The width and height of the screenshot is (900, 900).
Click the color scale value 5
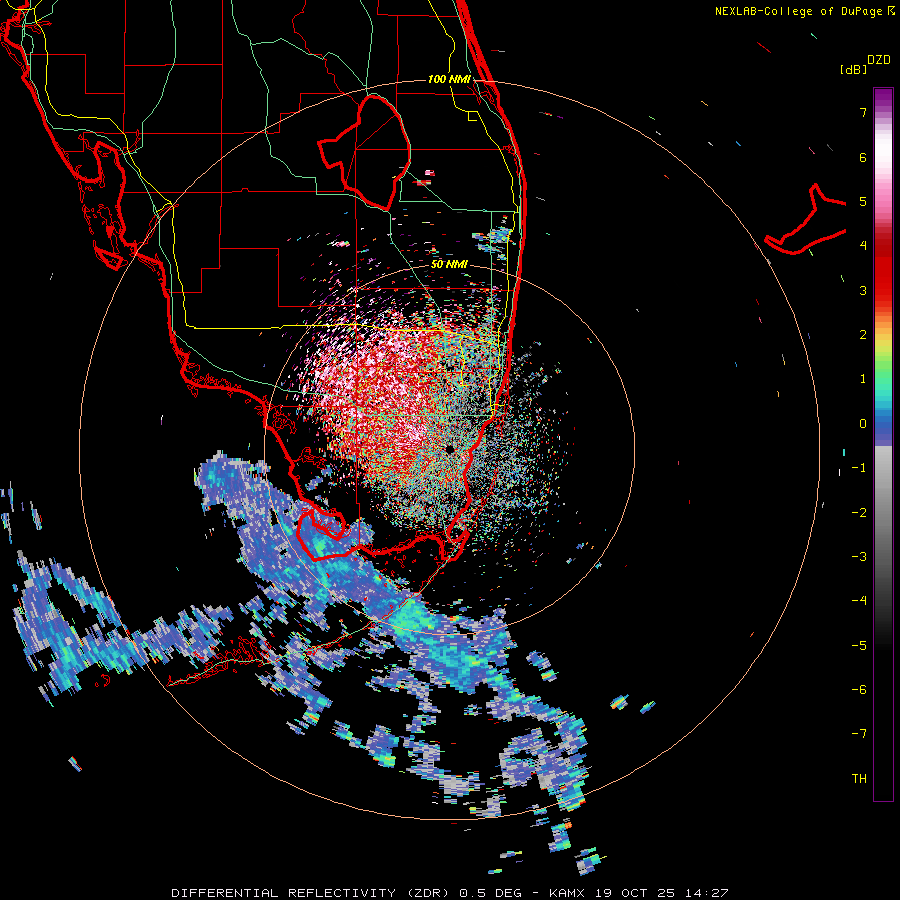pos(863,201)
